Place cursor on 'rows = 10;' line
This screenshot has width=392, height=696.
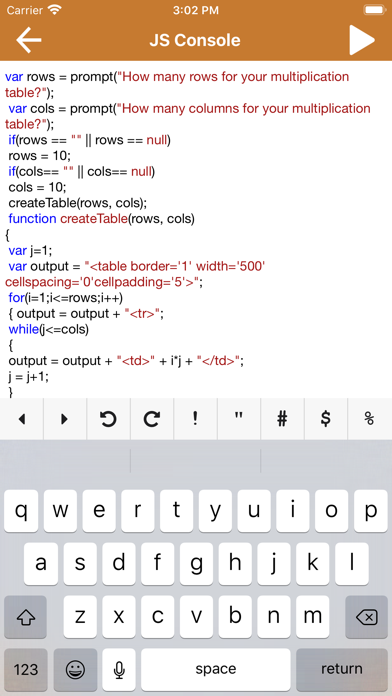40,156
